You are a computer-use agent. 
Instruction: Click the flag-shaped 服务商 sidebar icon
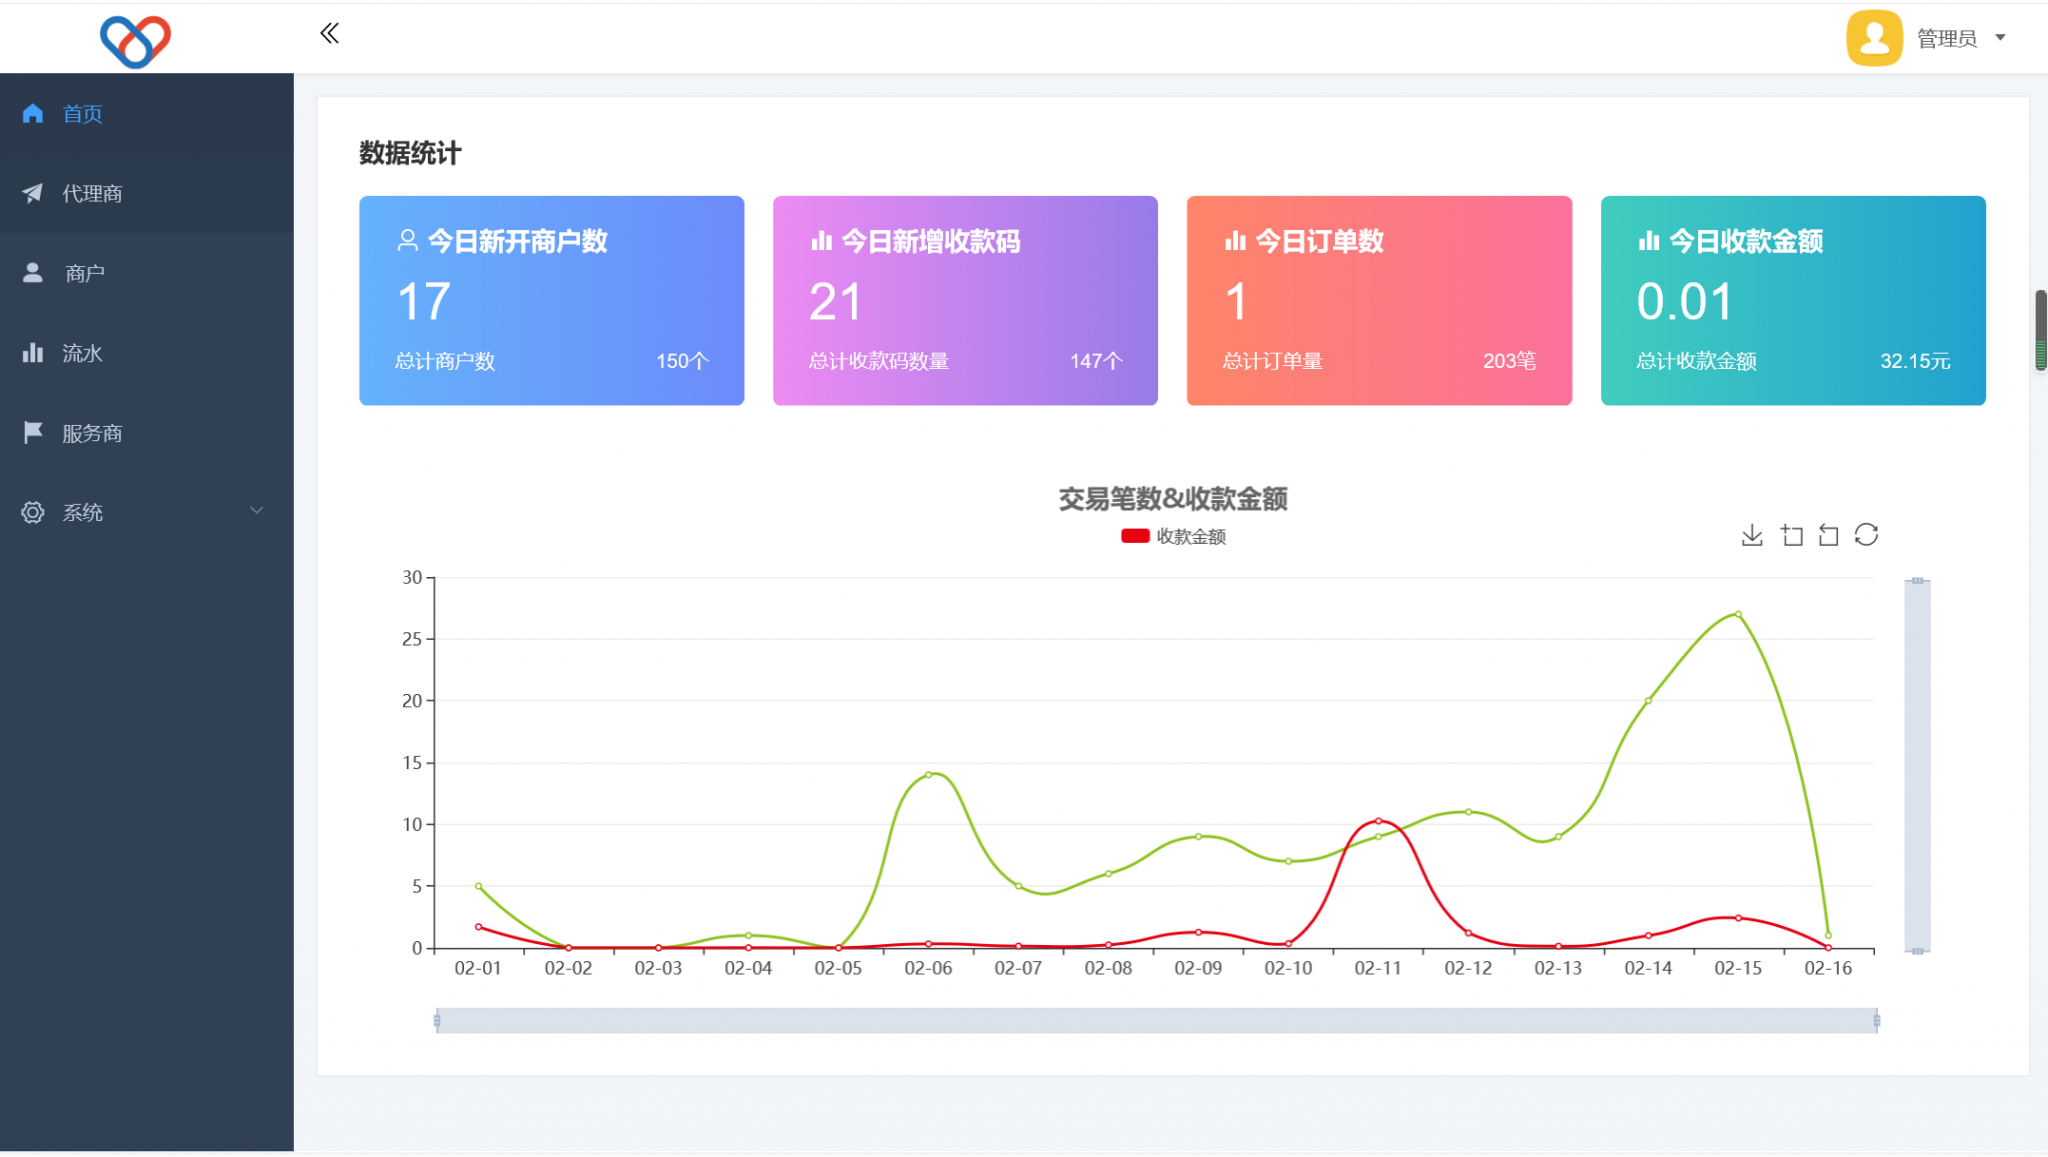click(x=33, y=432)
